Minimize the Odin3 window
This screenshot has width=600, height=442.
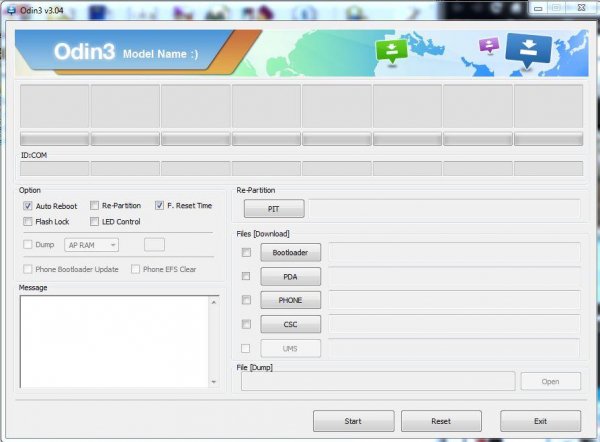[x=538, y=8]
